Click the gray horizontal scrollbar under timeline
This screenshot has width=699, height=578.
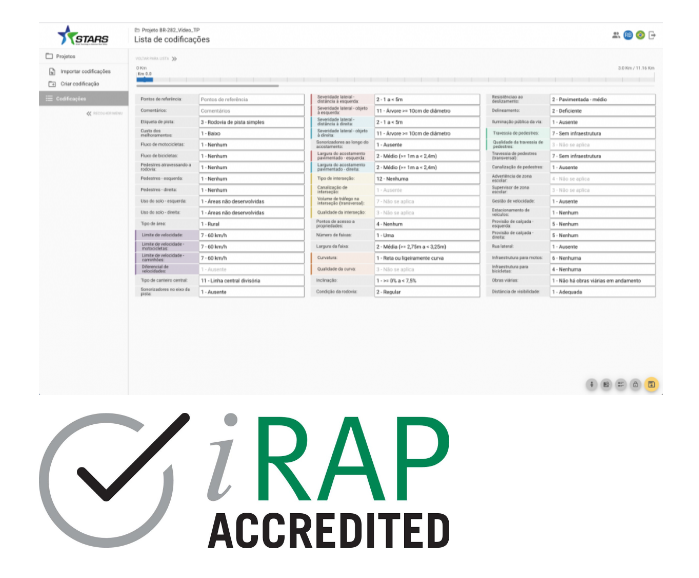(208, 86)
